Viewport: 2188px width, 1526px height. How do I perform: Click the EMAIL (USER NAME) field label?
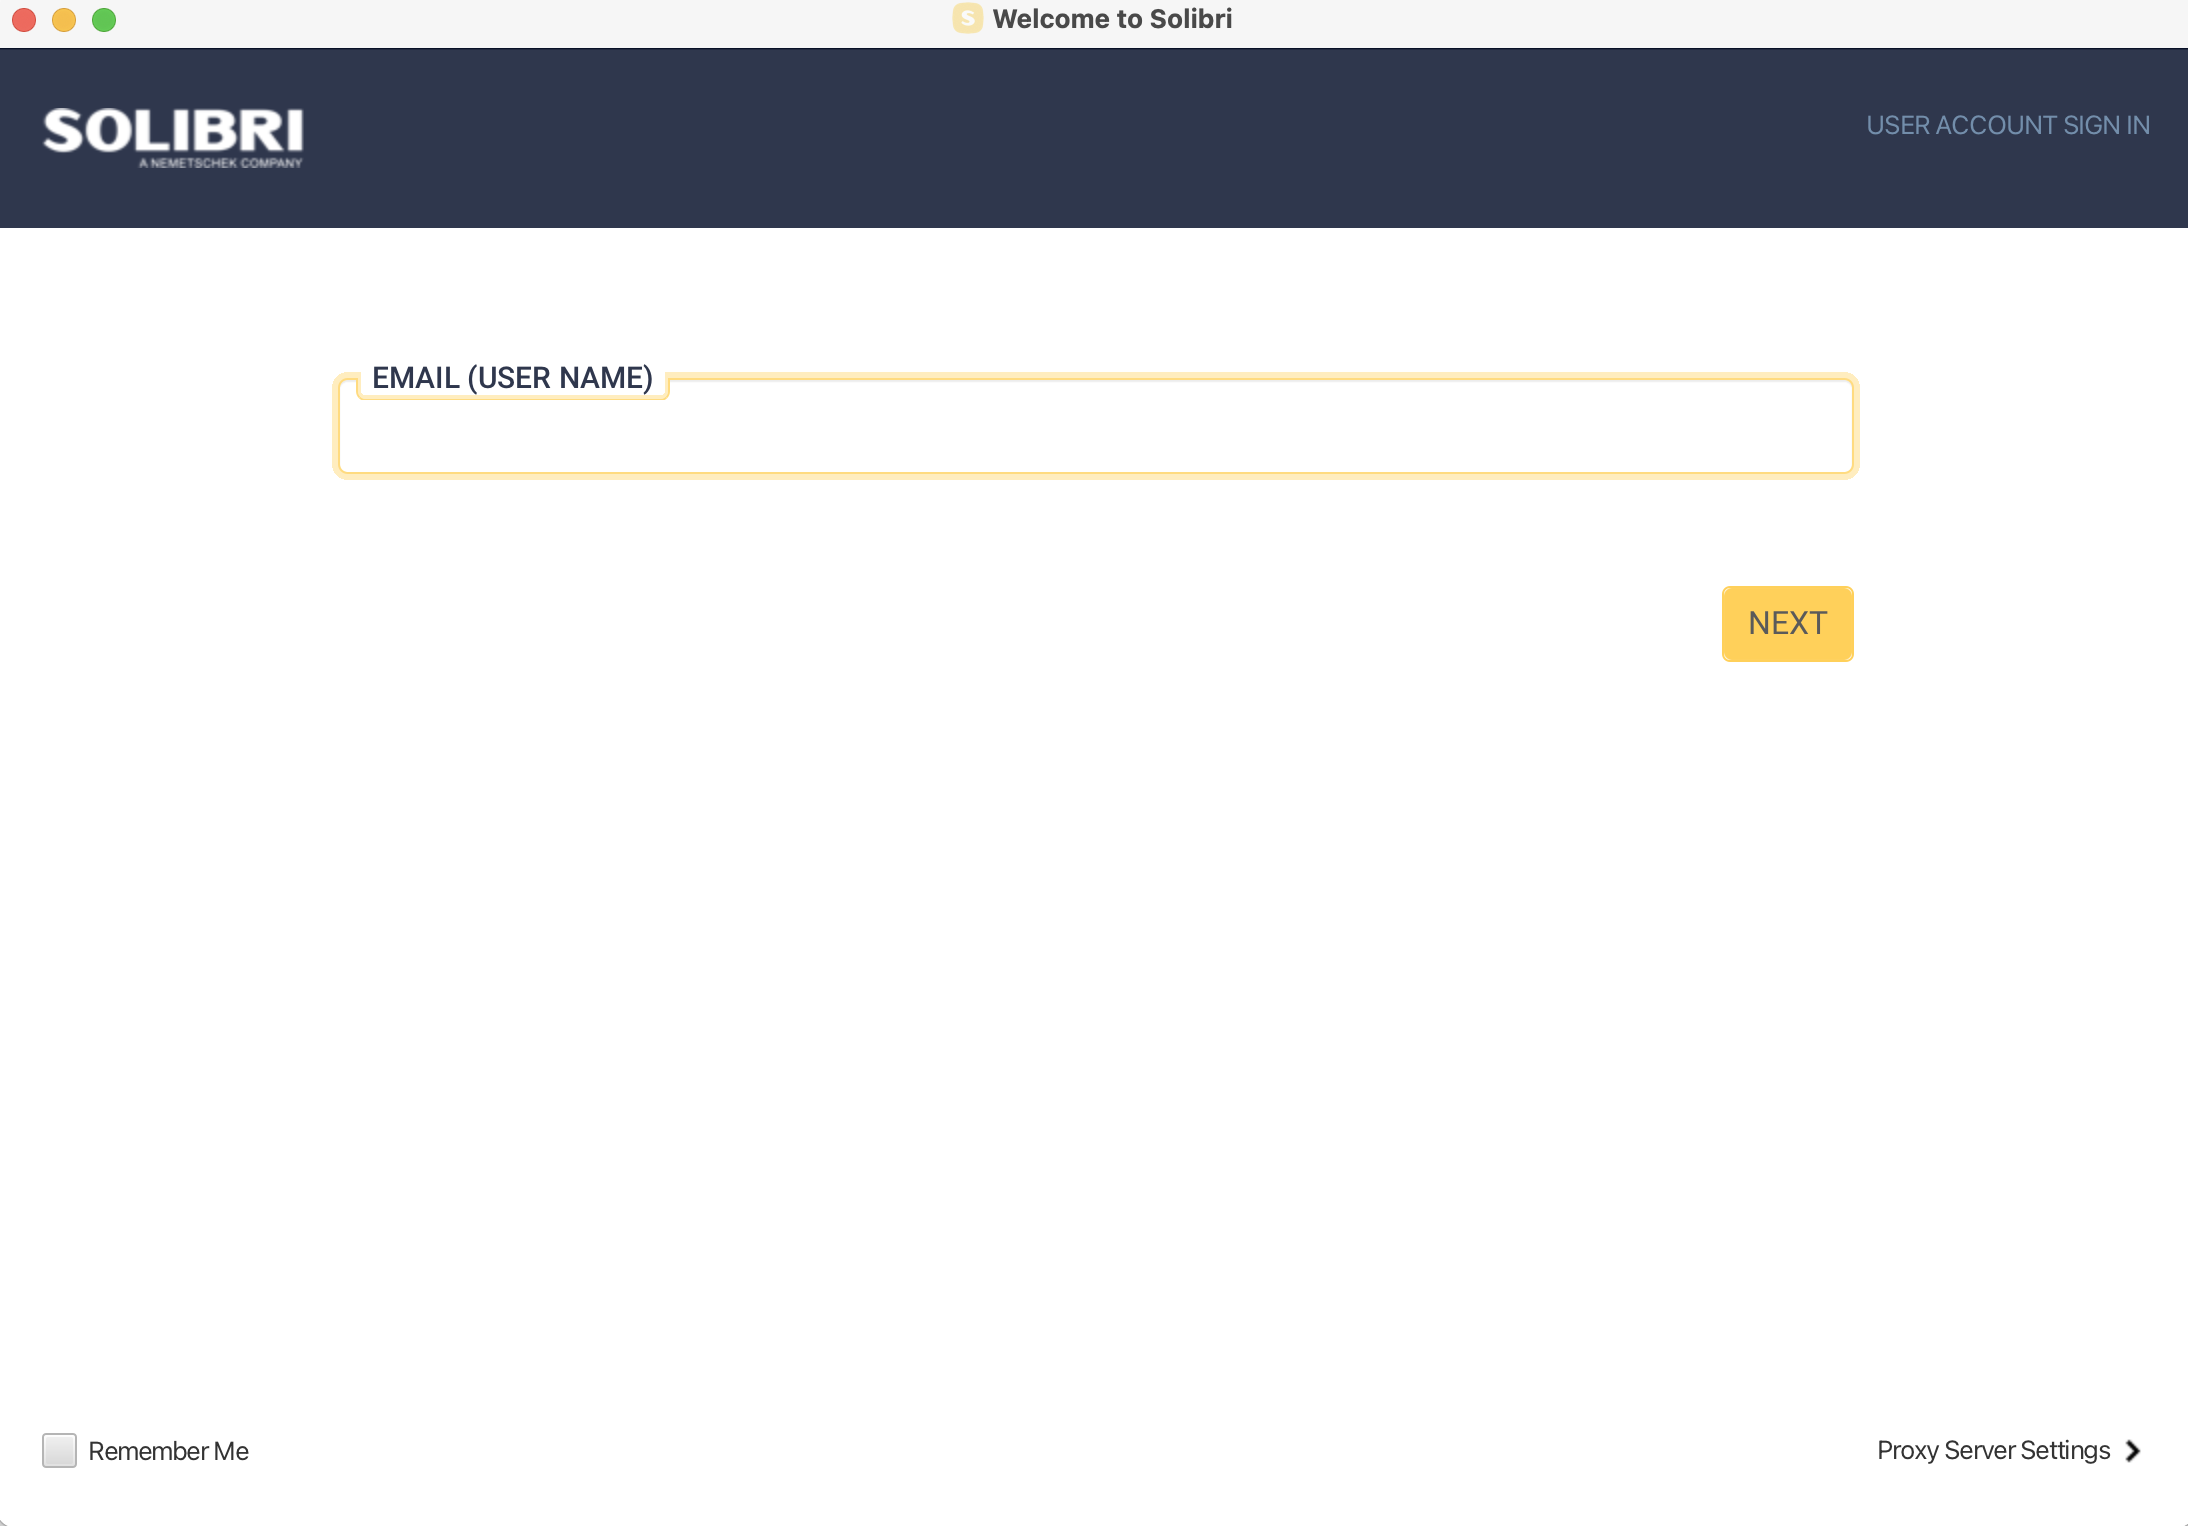(512, 377)
